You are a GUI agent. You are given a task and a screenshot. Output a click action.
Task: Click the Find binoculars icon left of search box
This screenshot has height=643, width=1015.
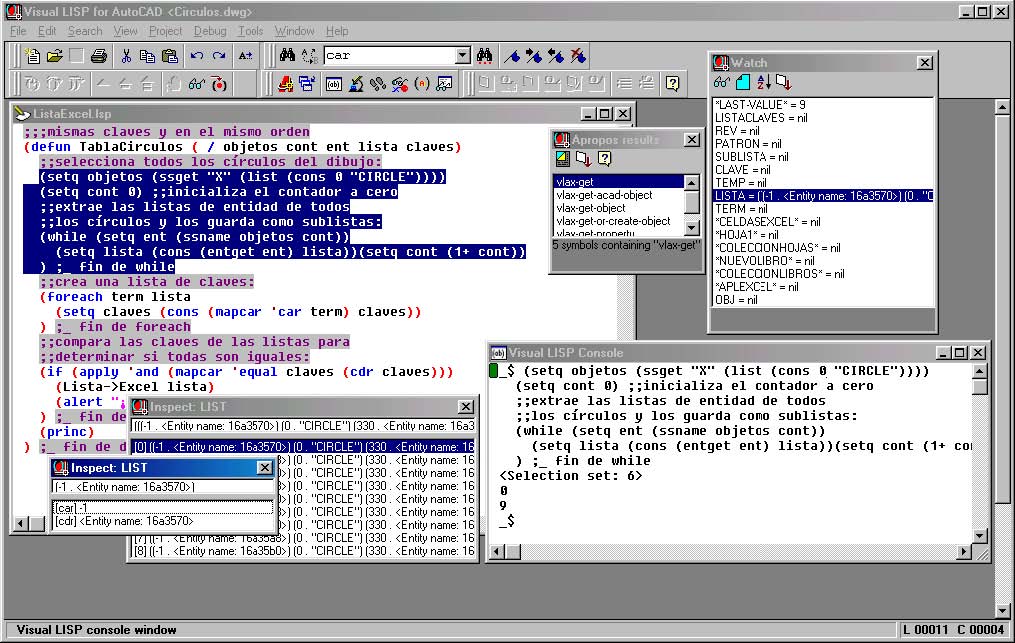click(x=287, y=56)
